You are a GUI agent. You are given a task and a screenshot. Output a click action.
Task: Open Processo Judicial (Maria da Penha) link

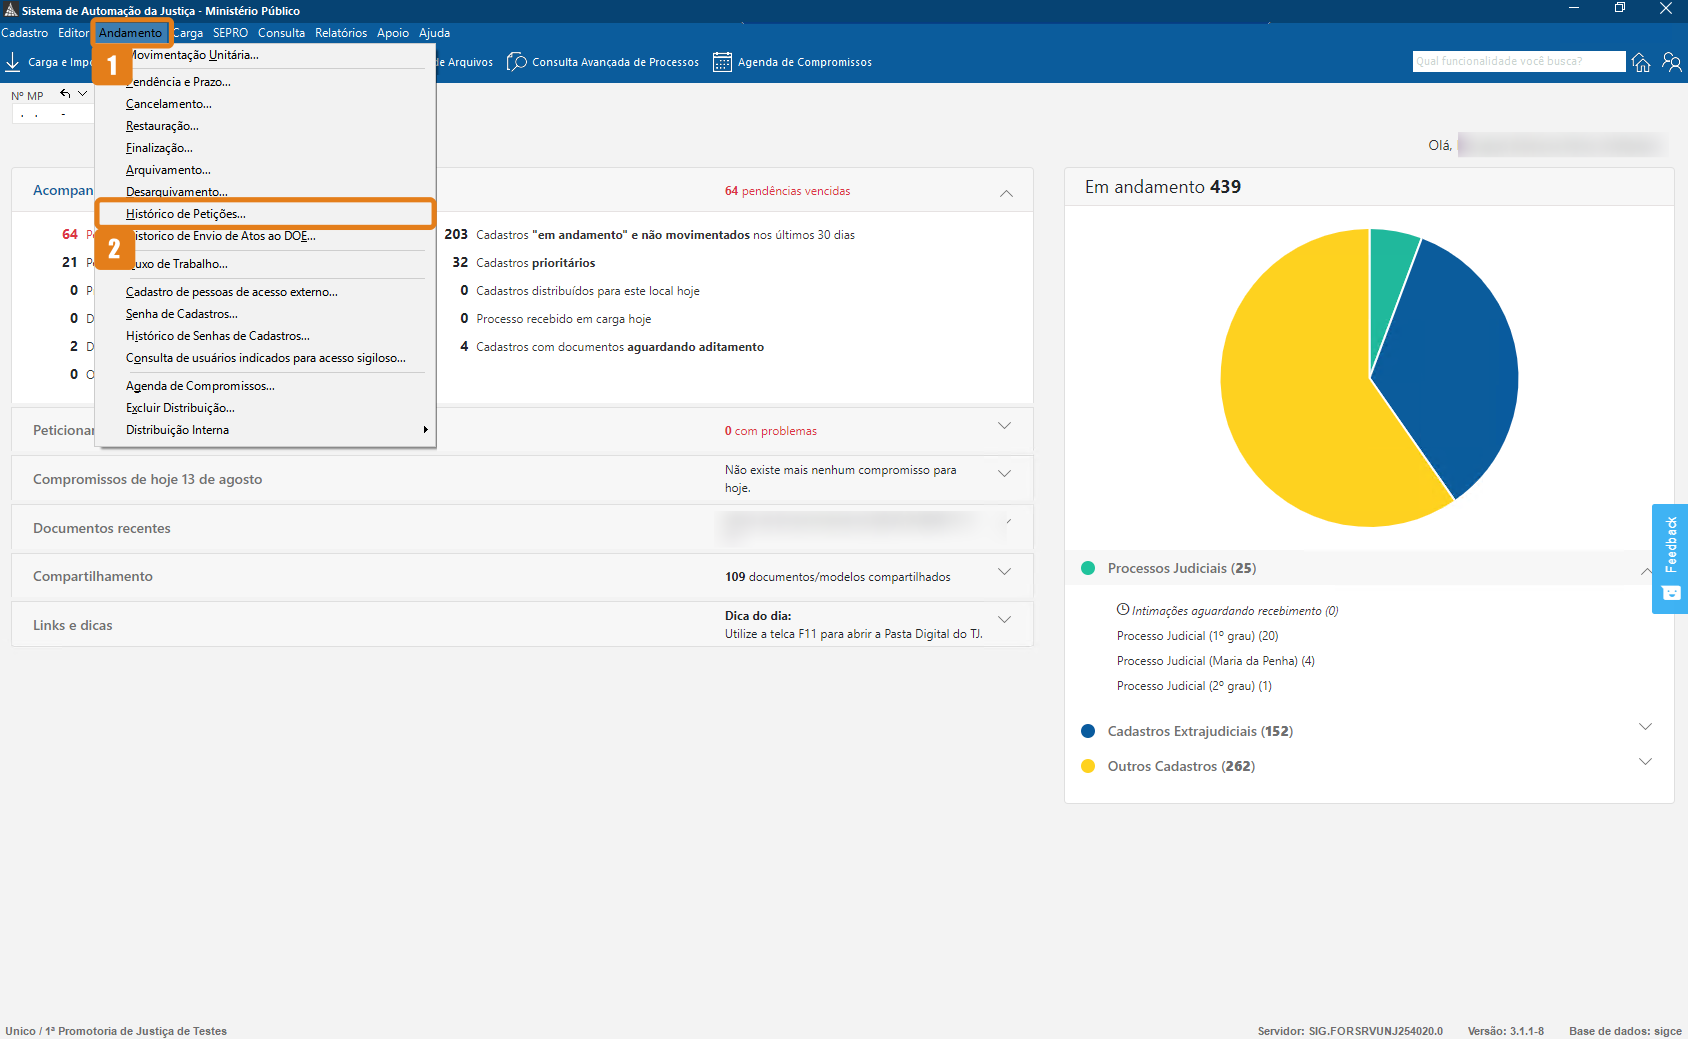click(1215, 661)
